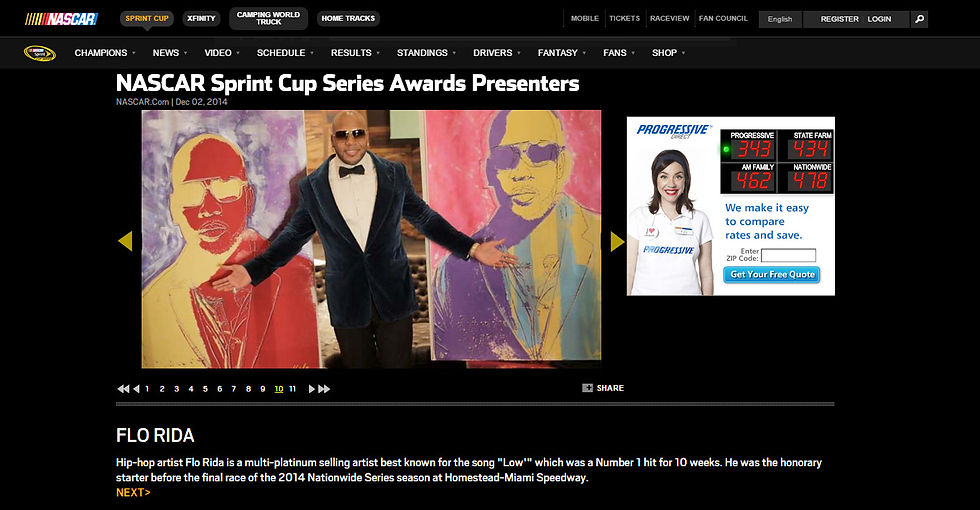Step back one slide in pager
980x510 pixels.
click(x=136, y=389)
